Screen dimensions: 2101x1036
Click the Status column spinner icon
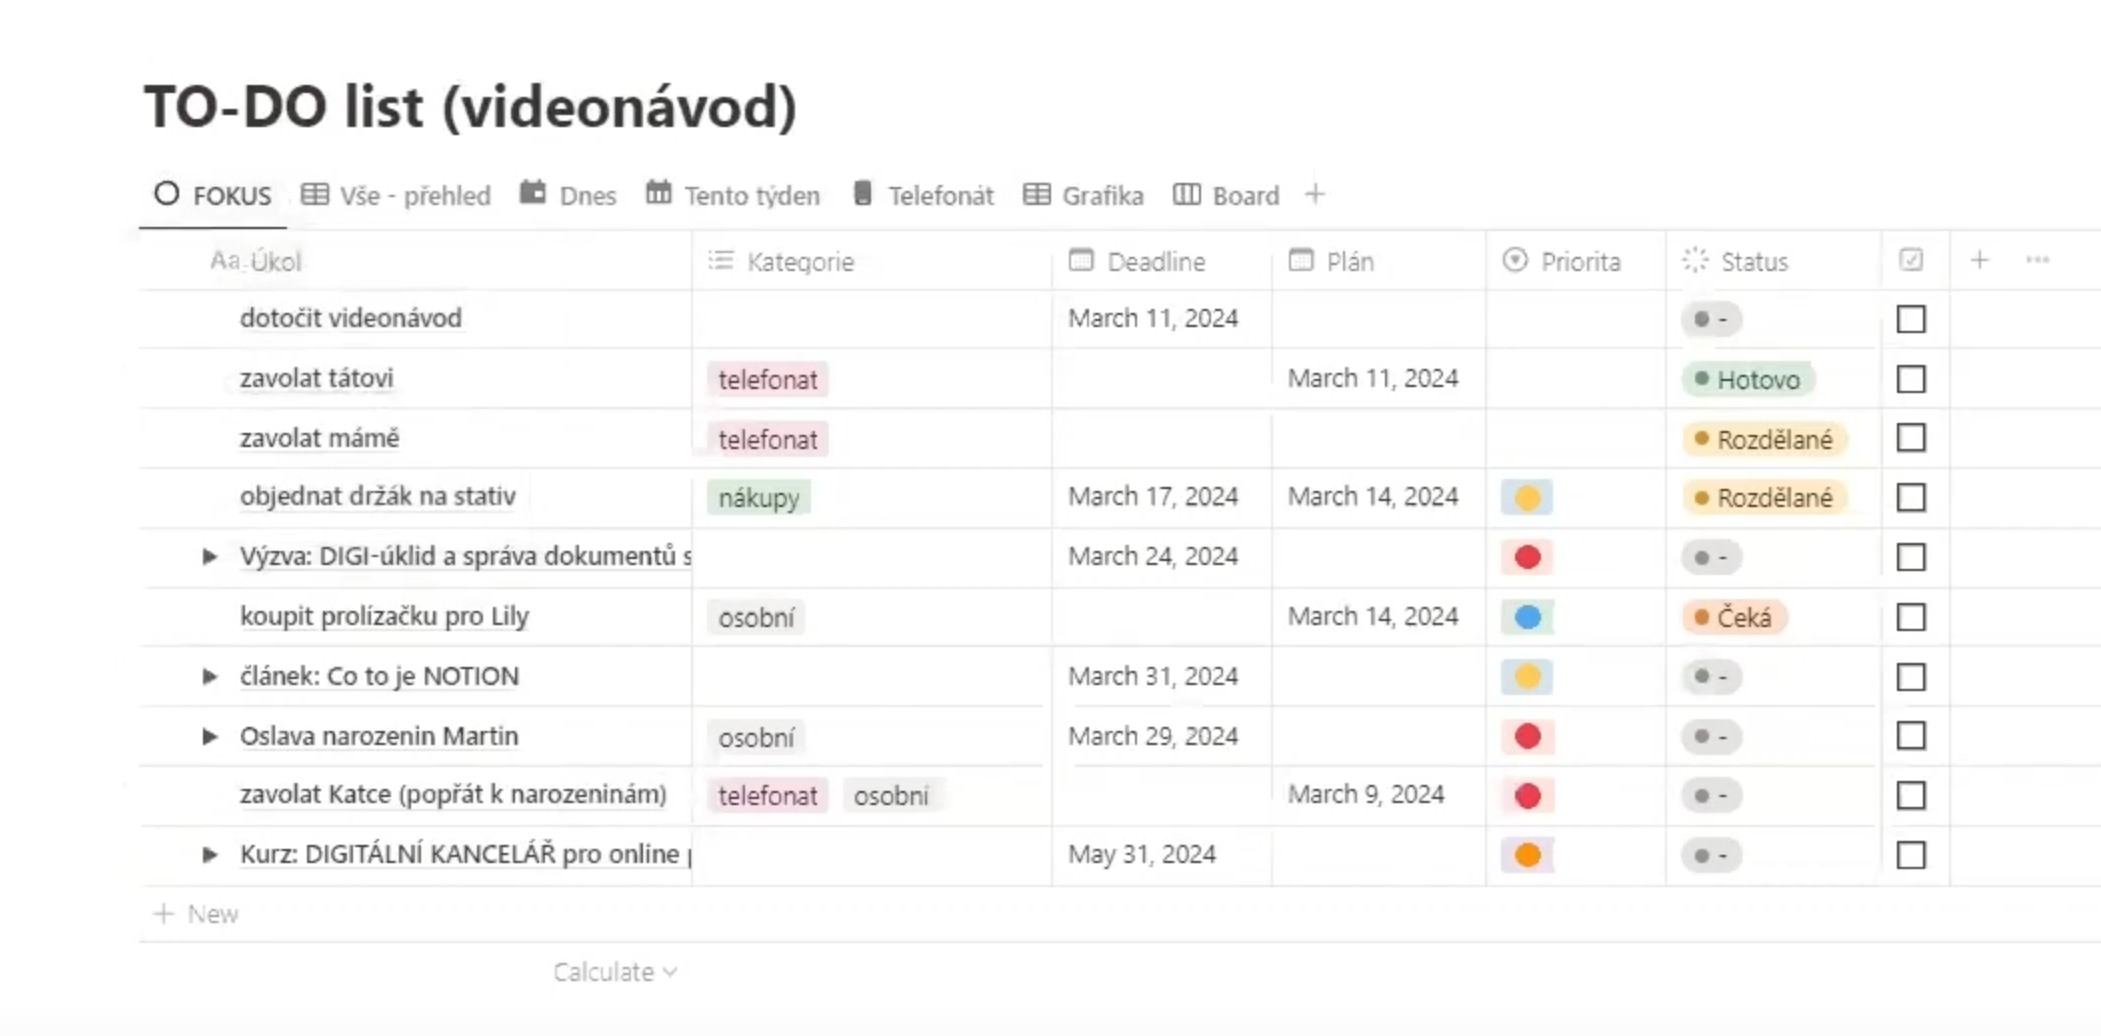[x=1696, y=261]
